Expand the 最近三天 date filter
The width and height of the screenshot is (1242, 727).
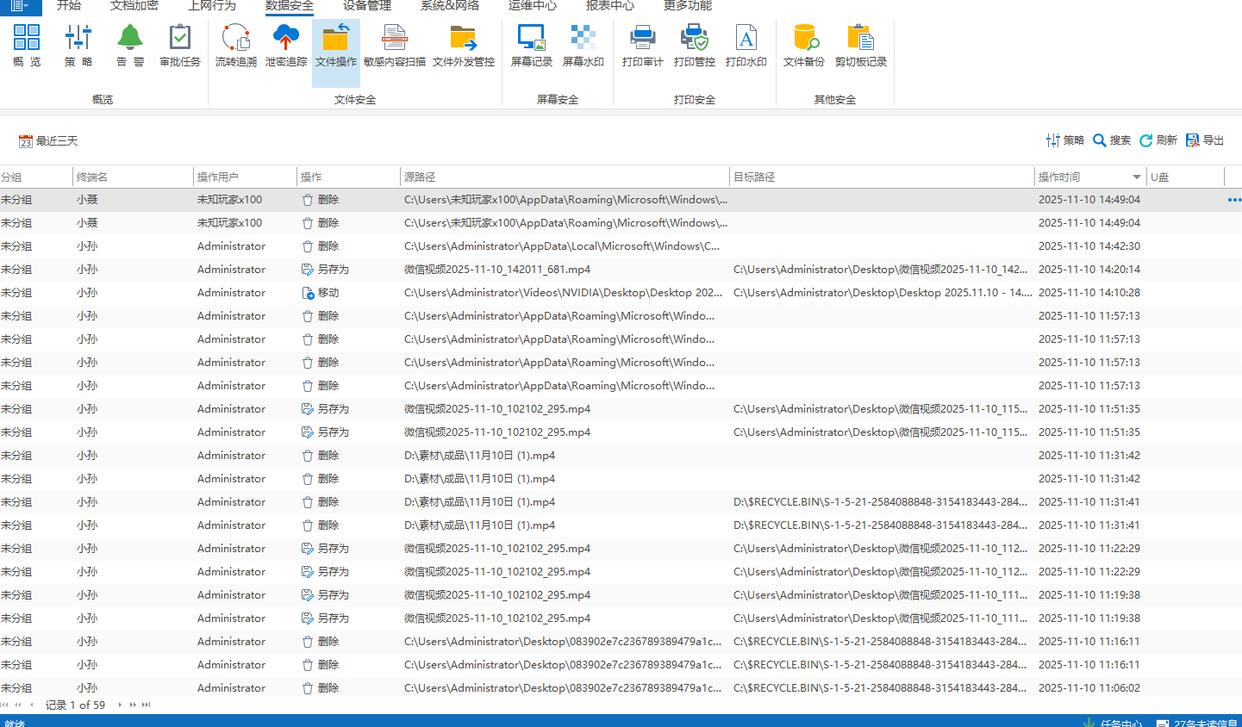tap(48, 141)
